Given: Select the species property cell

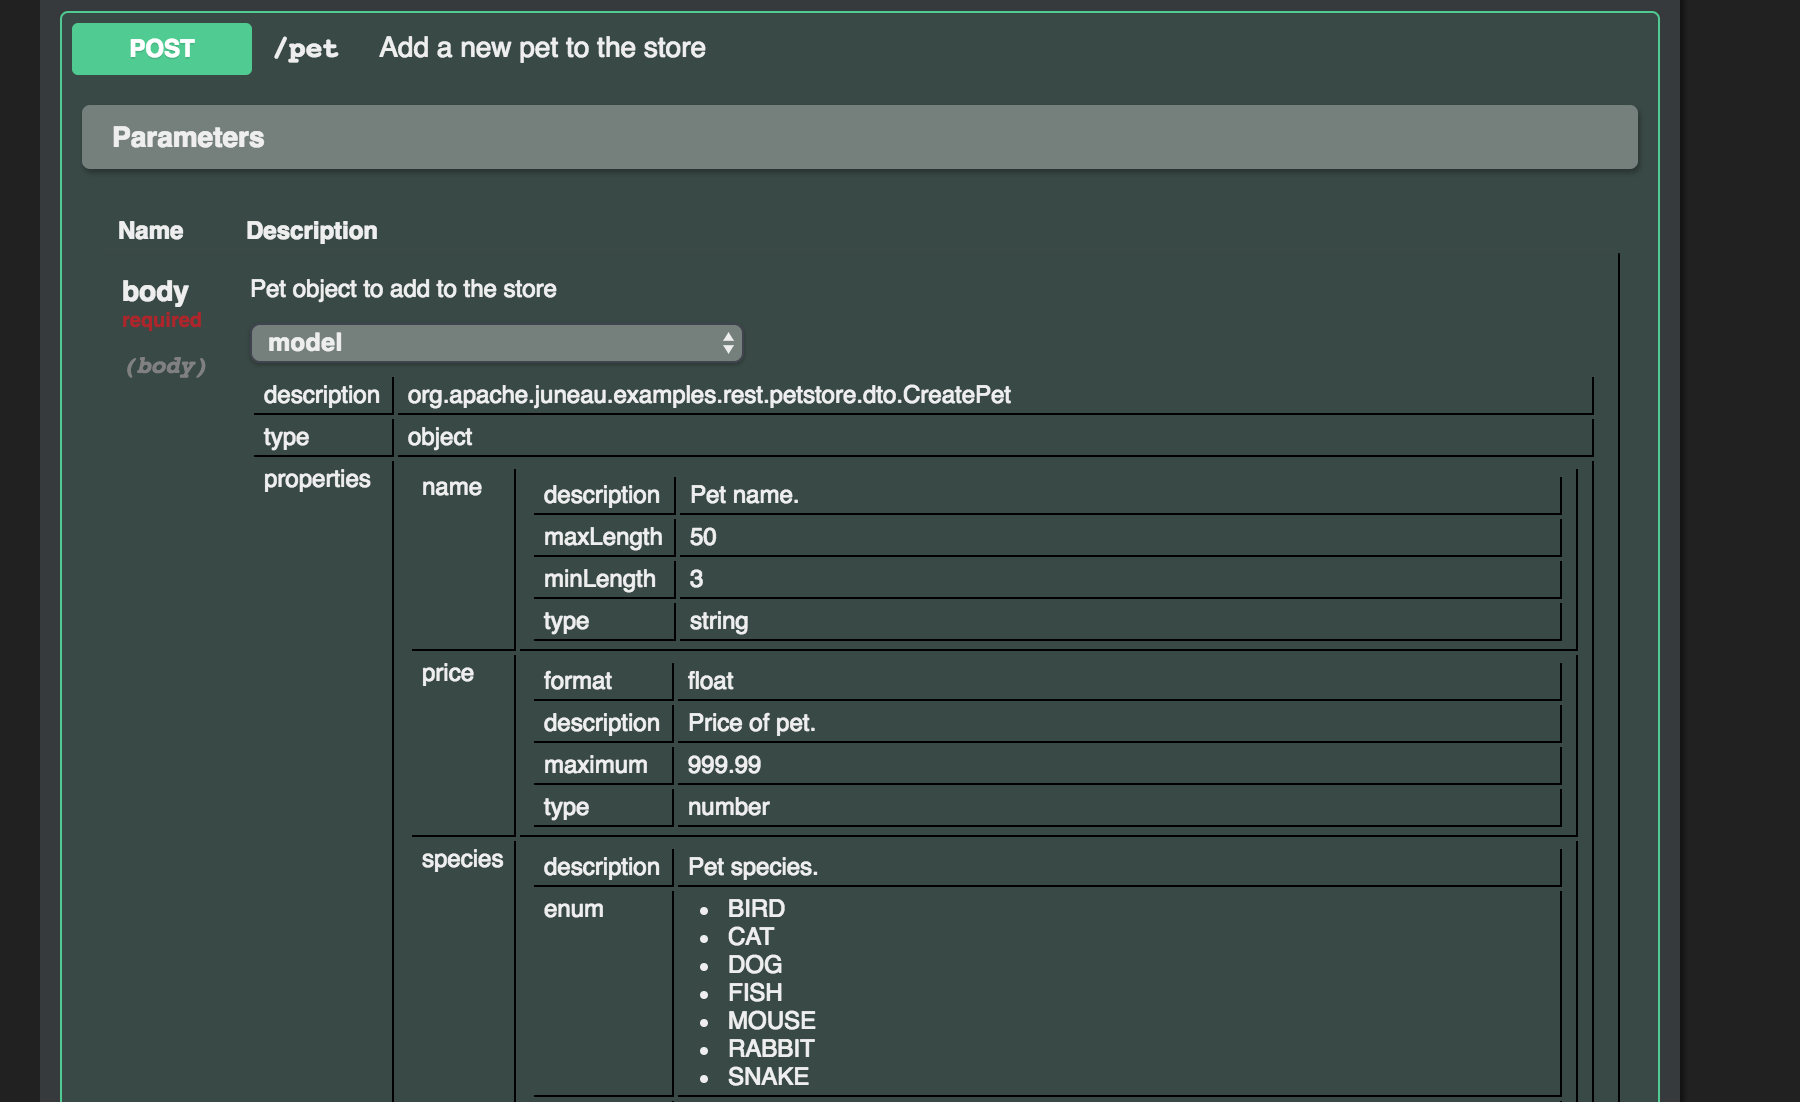Looking at the screenshot, I should (x=462, y=859).
